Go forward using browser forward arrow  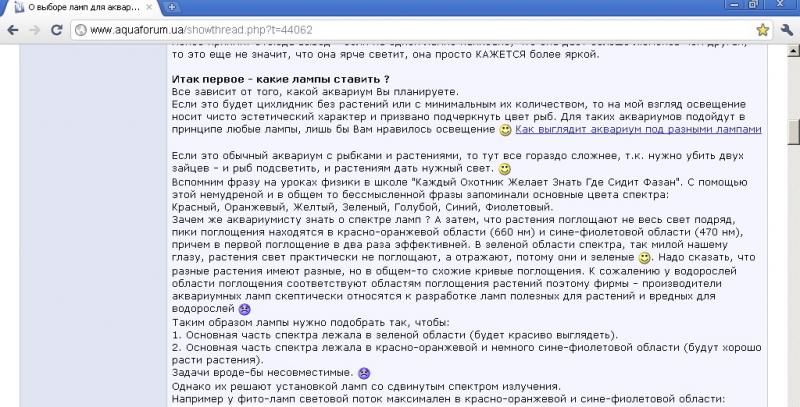tap(34, 30)
